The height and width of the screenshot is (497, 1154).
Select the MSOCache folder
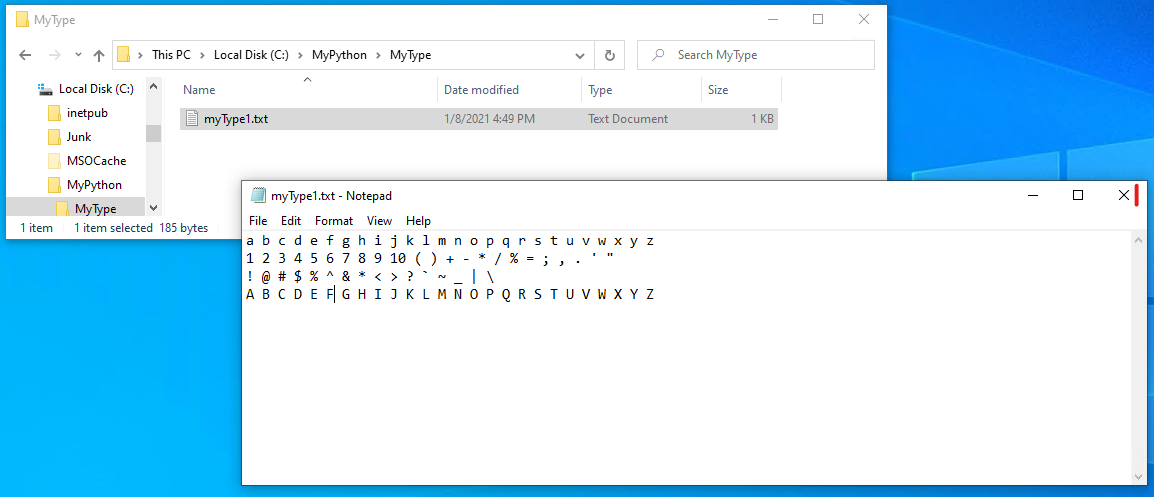pos(95,161)
